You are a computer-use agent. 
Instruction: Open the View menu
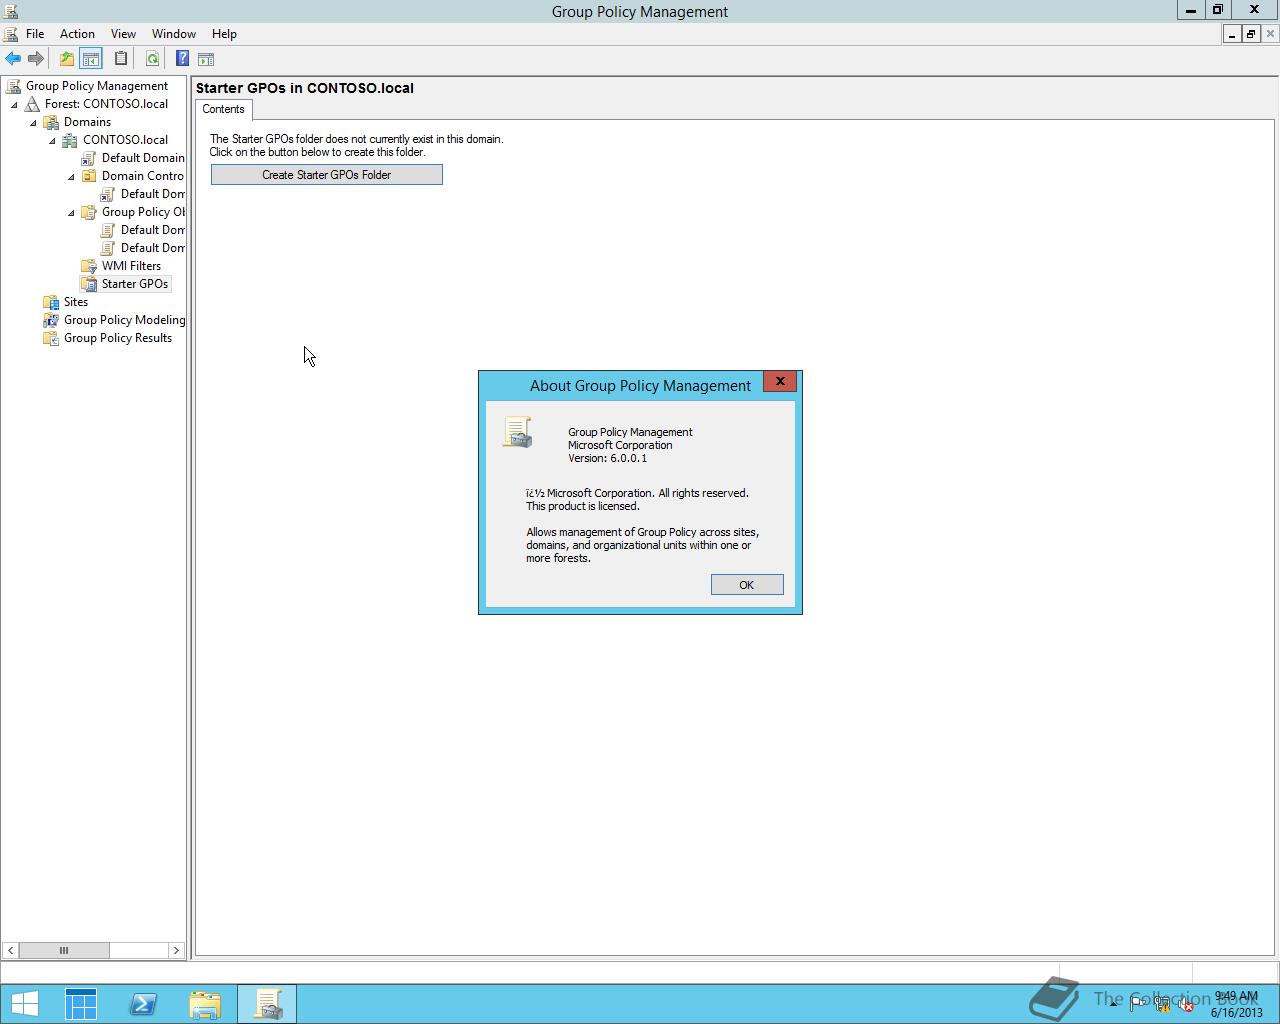tap(123, 34)
